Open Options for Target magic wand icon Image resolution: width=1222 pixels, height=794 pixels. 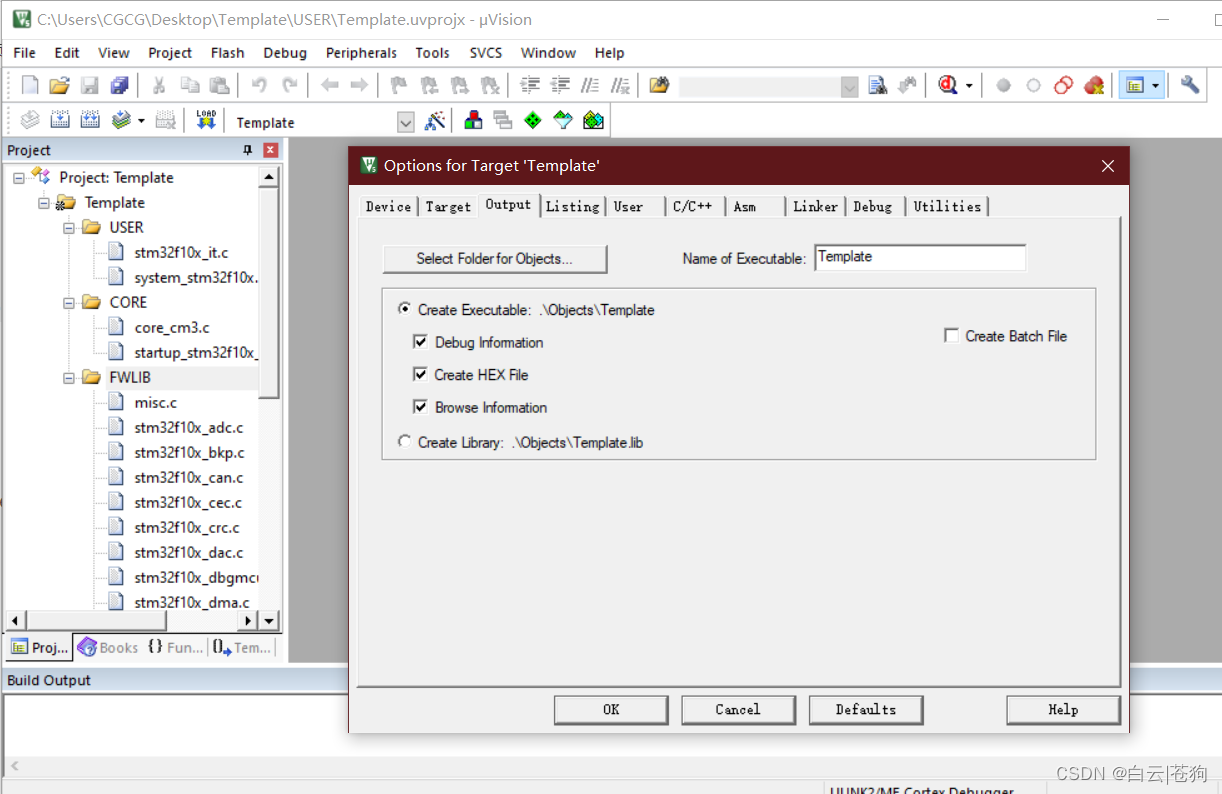tap(435, 121)
